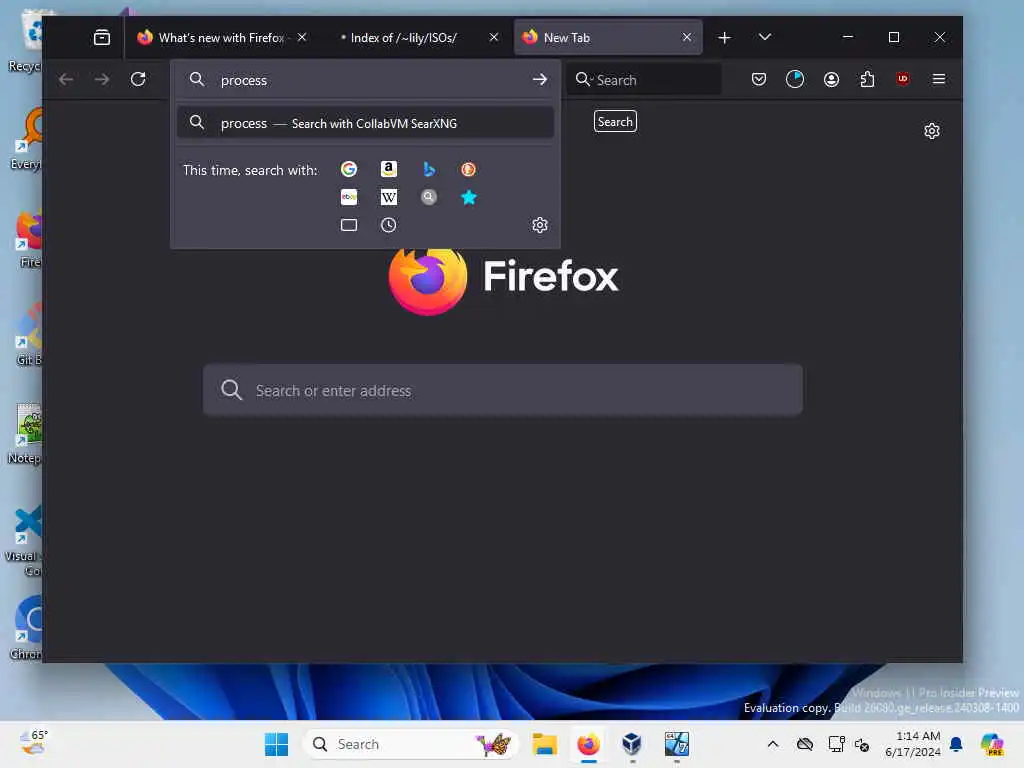Image resolution: width=1024 pixels, height=768 pixels.
Task: Launch Copilot preview from the taskbar
Action: 992,744
